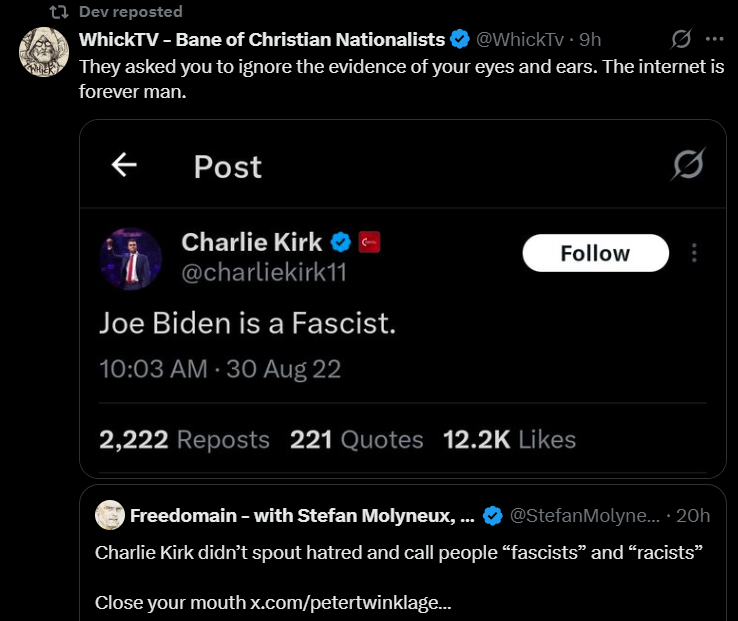The image size is (738, 621).
Task: View the 12.2K Likes list
Action: tap(509, 439)
